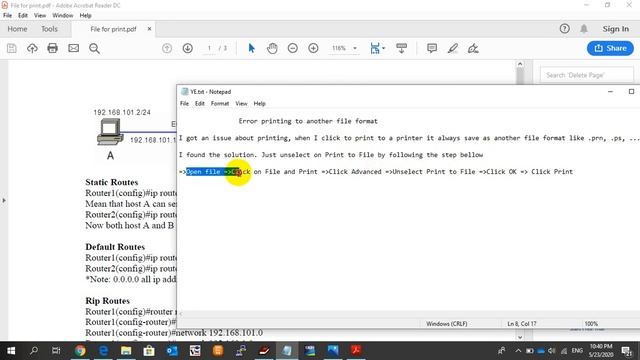Switch to Adobe Acrobat on the taskbar
Screen dimensions: 640x360
tap(356, 351)
